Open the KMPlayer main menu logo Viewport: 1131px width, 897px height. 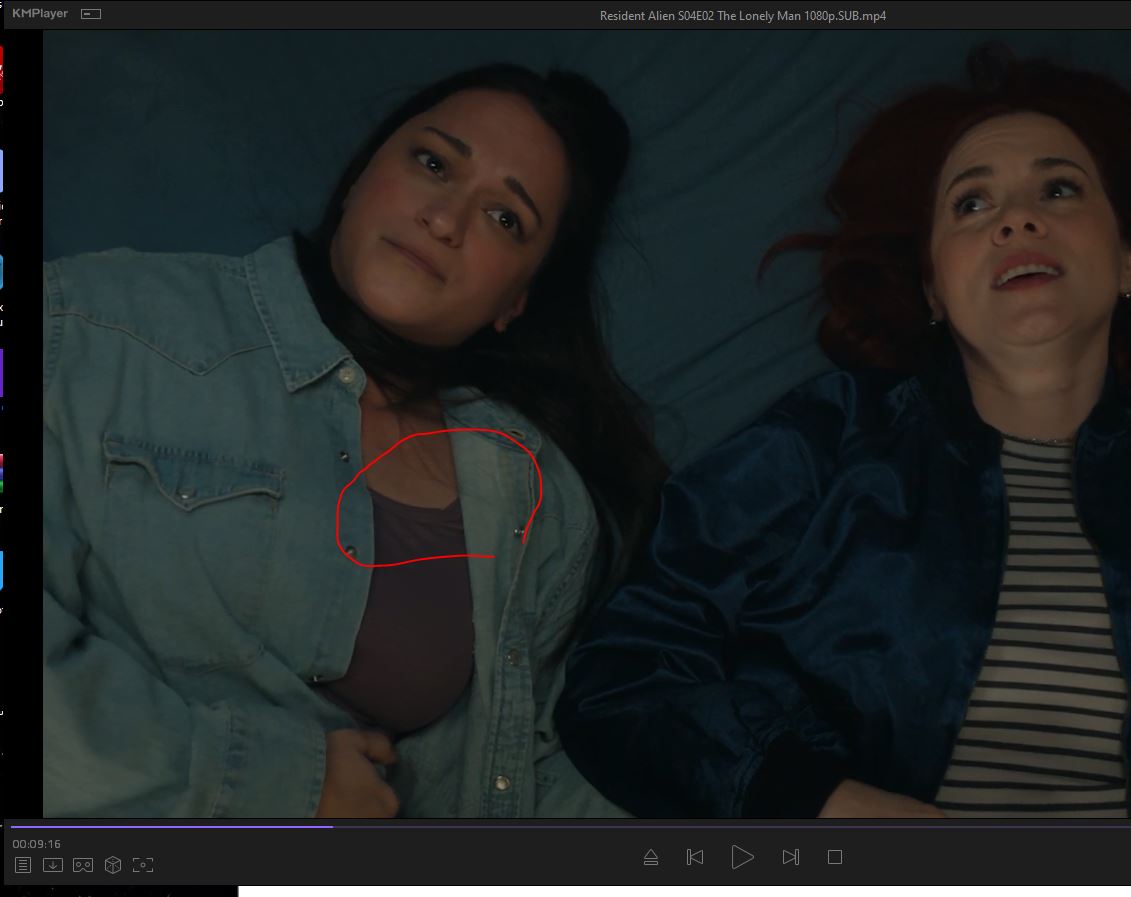click(40, 14)
